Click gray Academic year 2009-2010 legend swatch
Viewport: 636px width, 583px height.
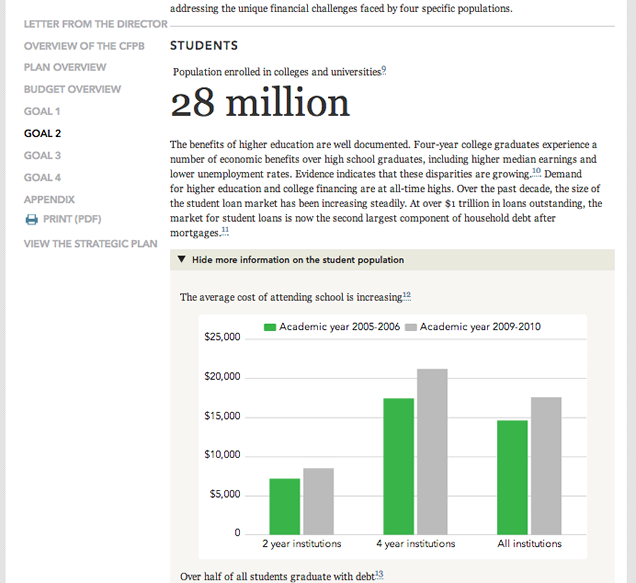(411, 327)
